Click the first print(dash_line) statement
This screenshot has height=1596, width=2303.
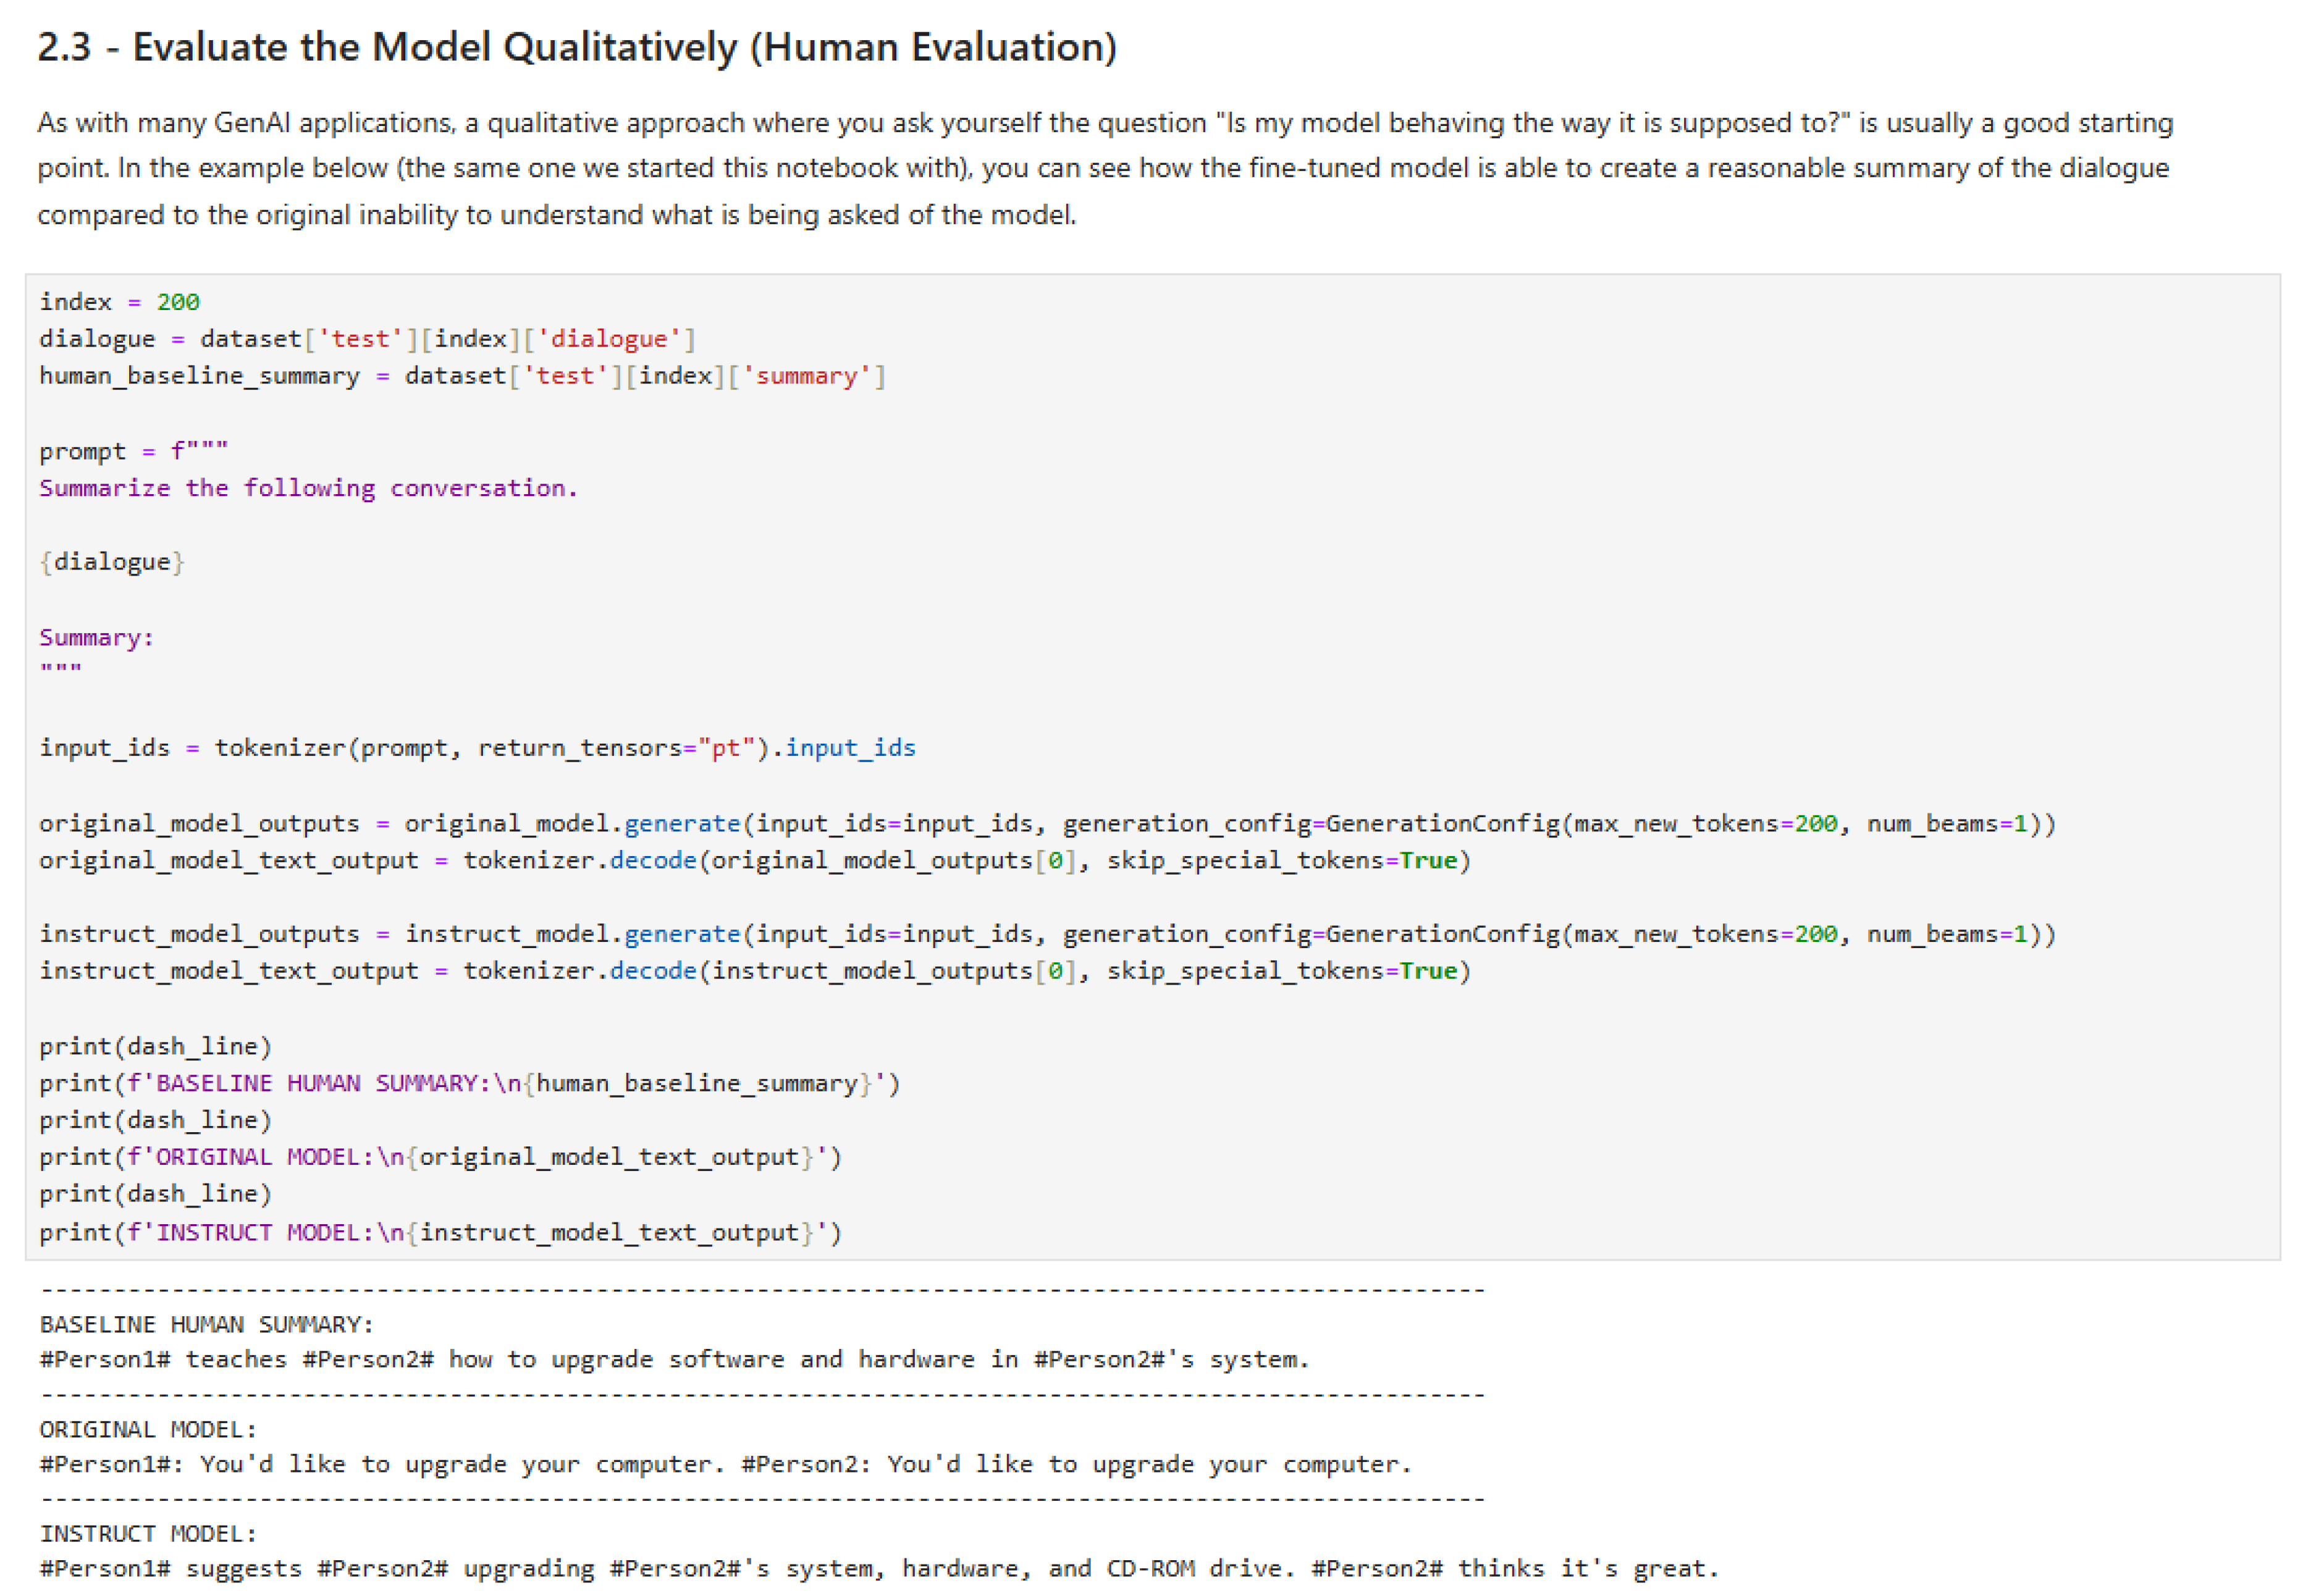155,1046
